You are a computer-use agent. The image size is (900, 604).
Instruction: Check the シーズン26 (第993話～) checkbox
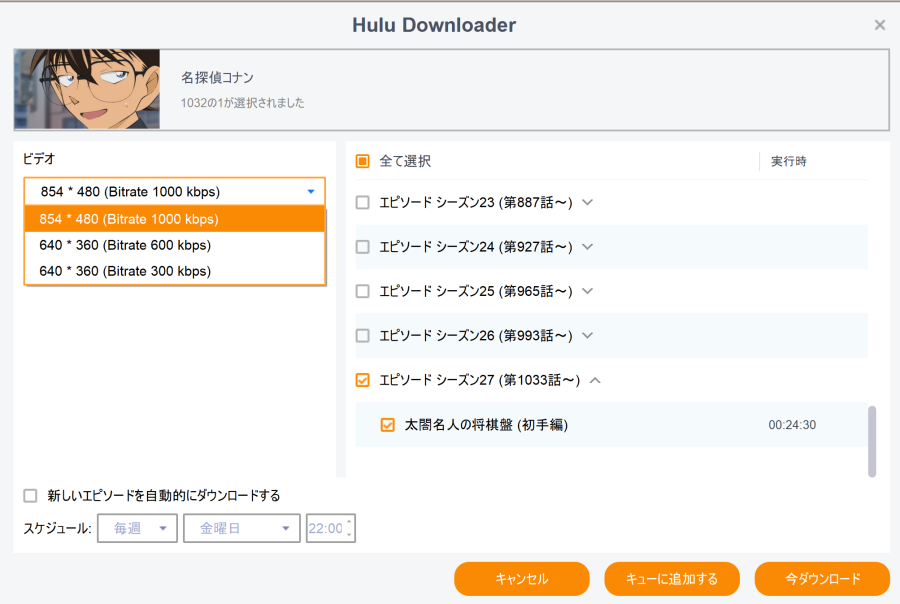pyautogui.click(x=362, y=335)
